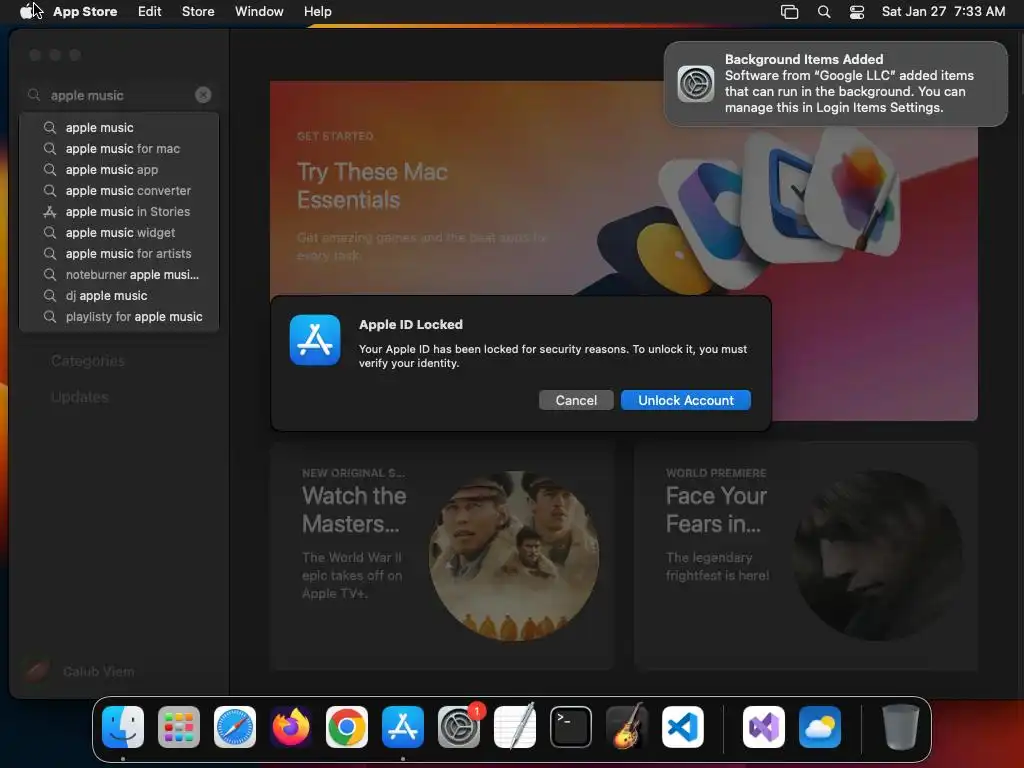Open Terminal from the Dock
1024x768 pixels.
tap(571, 727)
